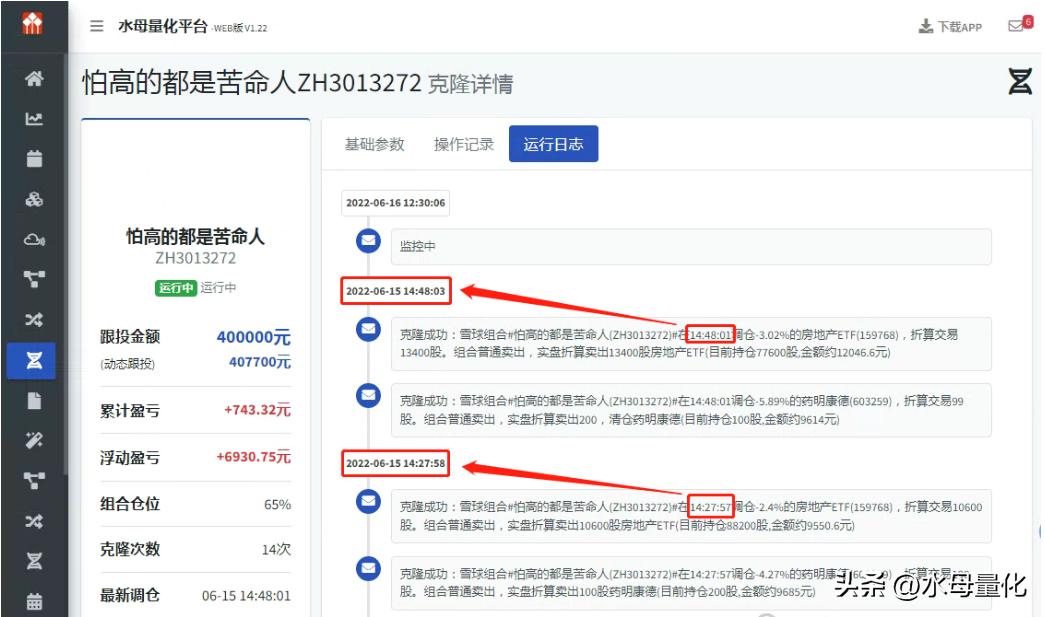Image resolution: width=1045 pixels, height=617 pixels.
Task: Switch to the 基础参数 tab
Action: (x=375, y=143)
